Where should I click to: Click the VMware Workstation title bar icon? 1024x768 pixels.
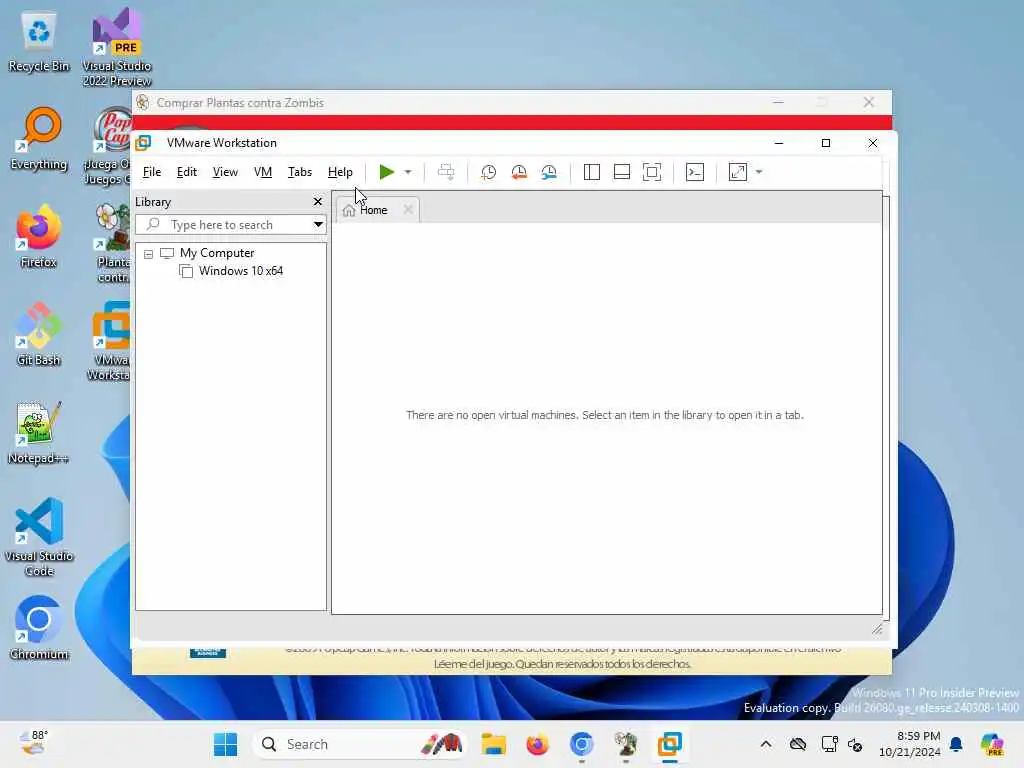pyautogui.click(x=144, y=143)
